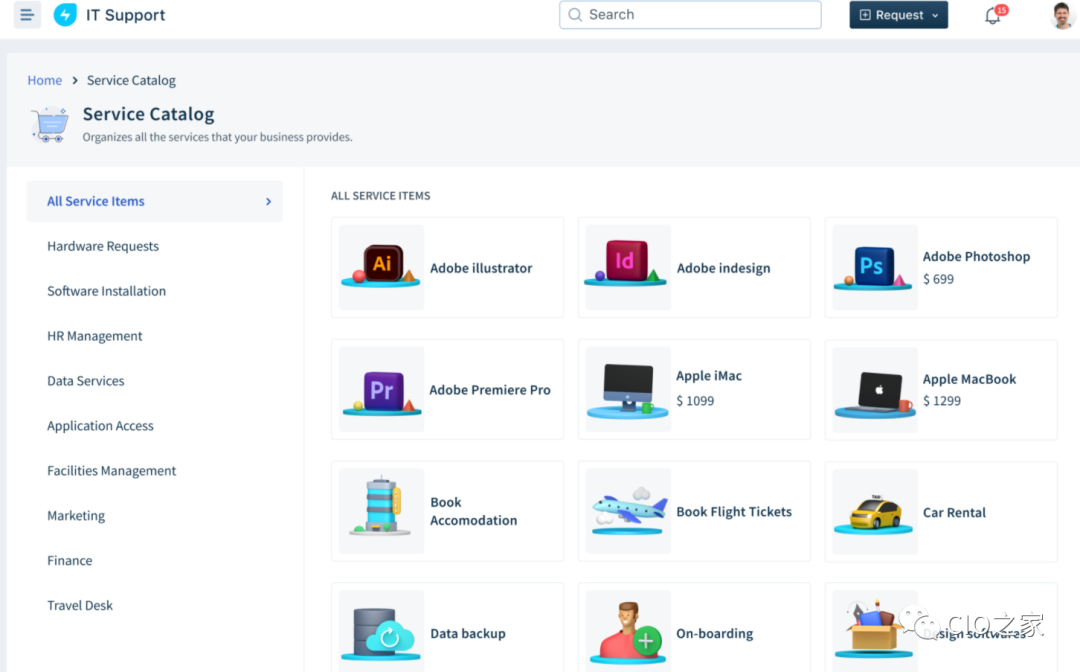Select Travel Desk category

click(80, 605)
